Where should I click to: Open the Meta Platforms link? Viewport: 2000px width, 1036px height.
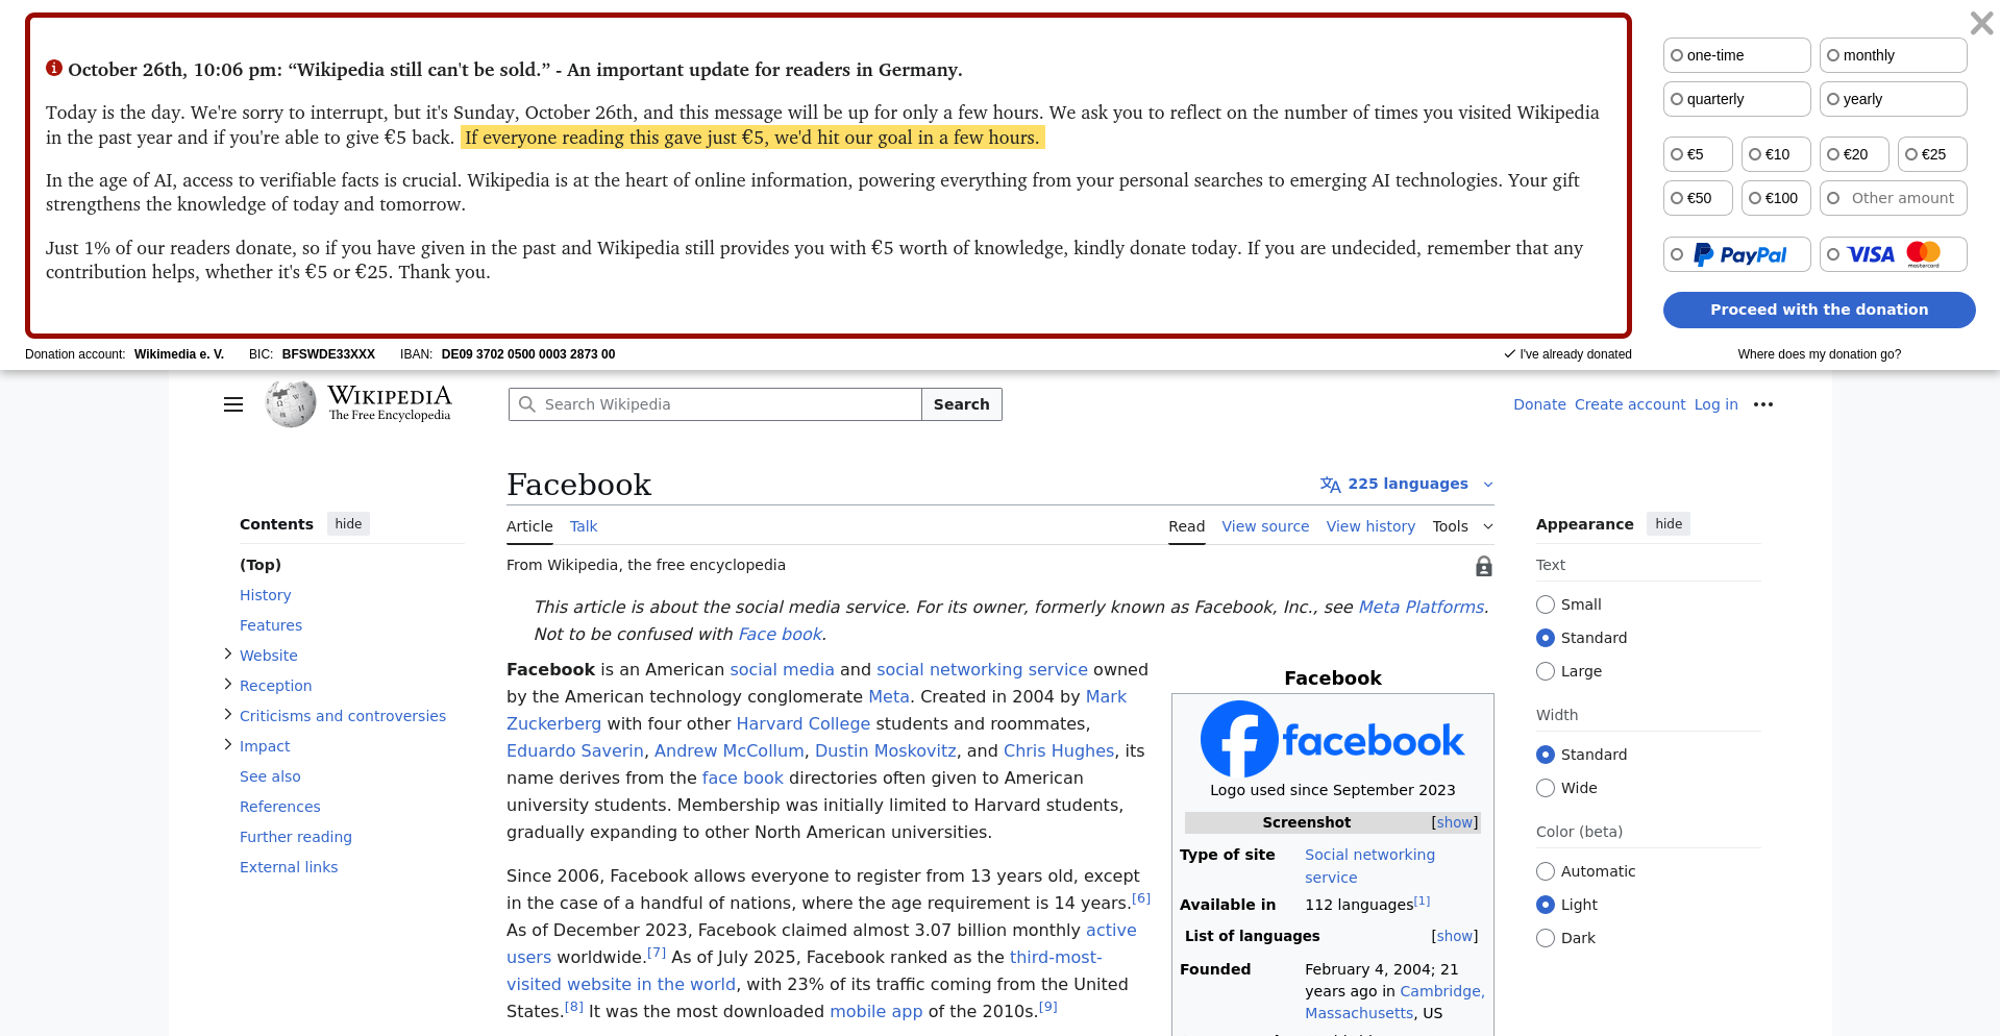click(1420, 607)
